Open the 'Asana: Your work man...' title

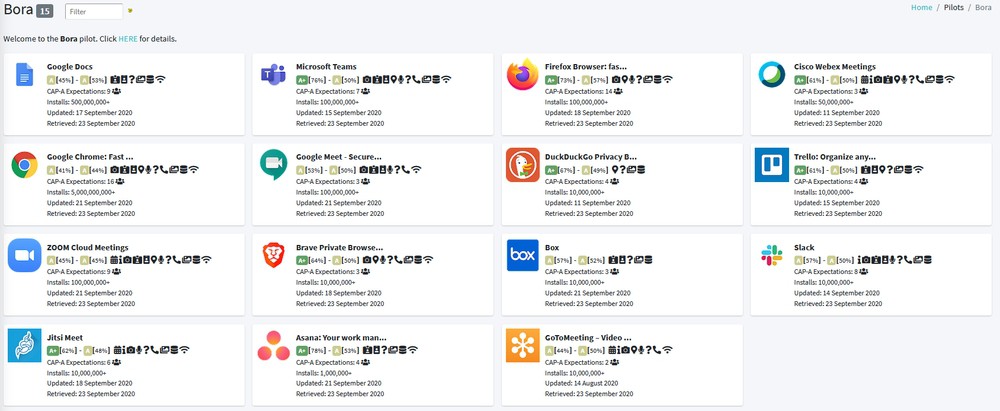[341, 338]
